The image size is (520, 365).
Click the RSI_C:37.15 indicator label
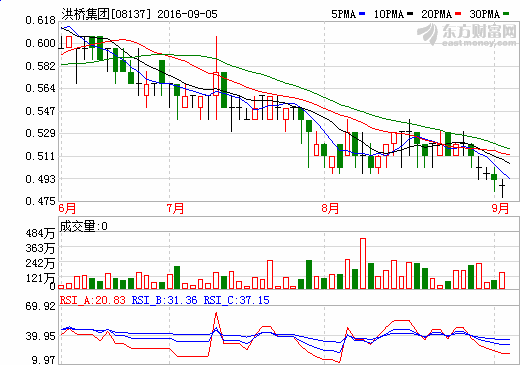[x=237, y=300]
